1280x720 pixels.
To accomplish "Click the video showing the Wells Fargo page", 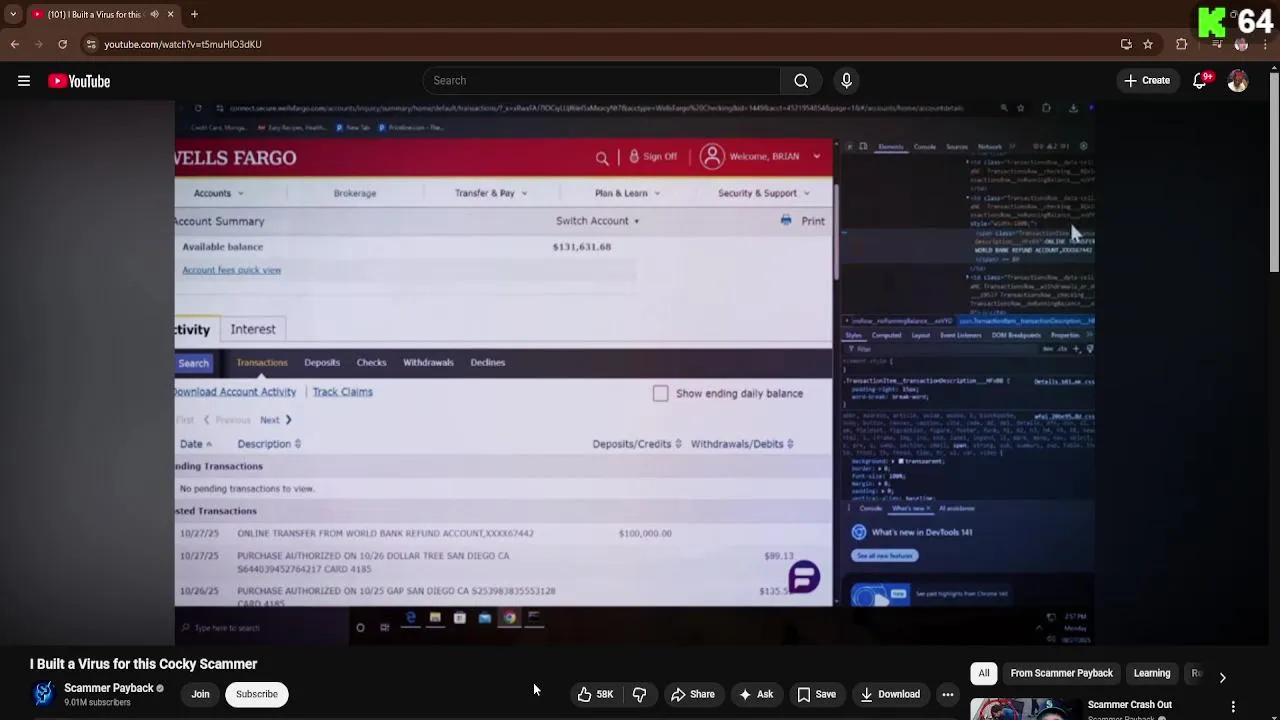I will [634, 372].
